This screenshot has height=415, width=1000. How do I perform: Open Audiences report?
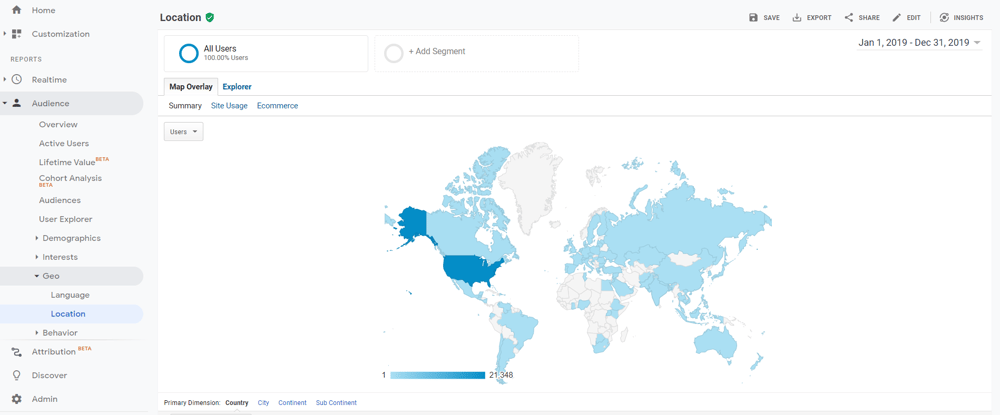(60, 200)
